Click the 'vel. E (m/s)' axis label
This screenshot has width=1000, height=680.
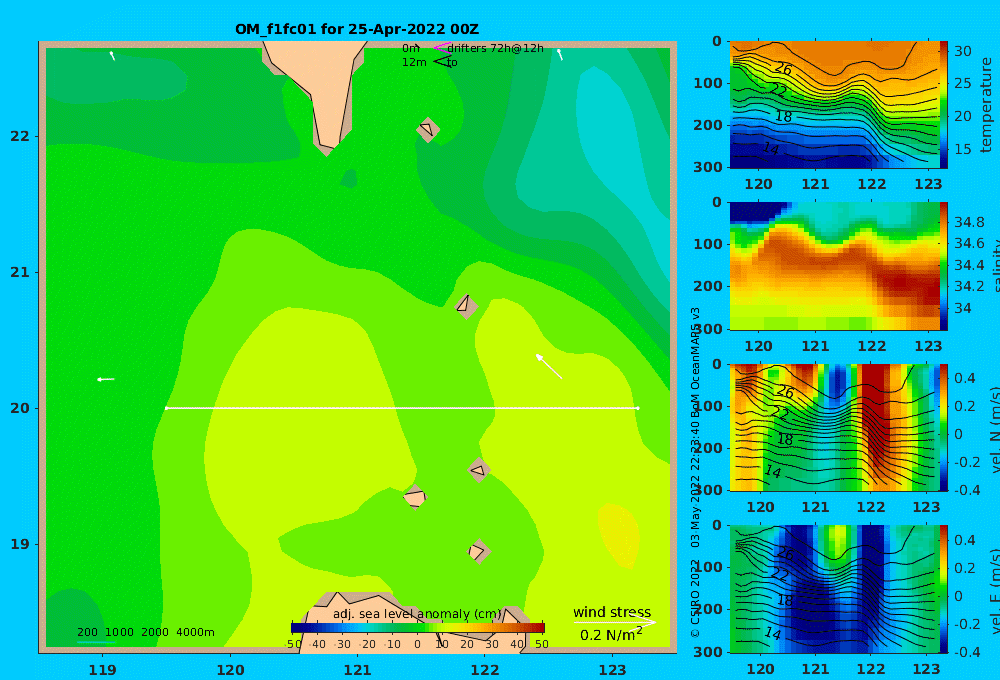[x=994, y=591]
